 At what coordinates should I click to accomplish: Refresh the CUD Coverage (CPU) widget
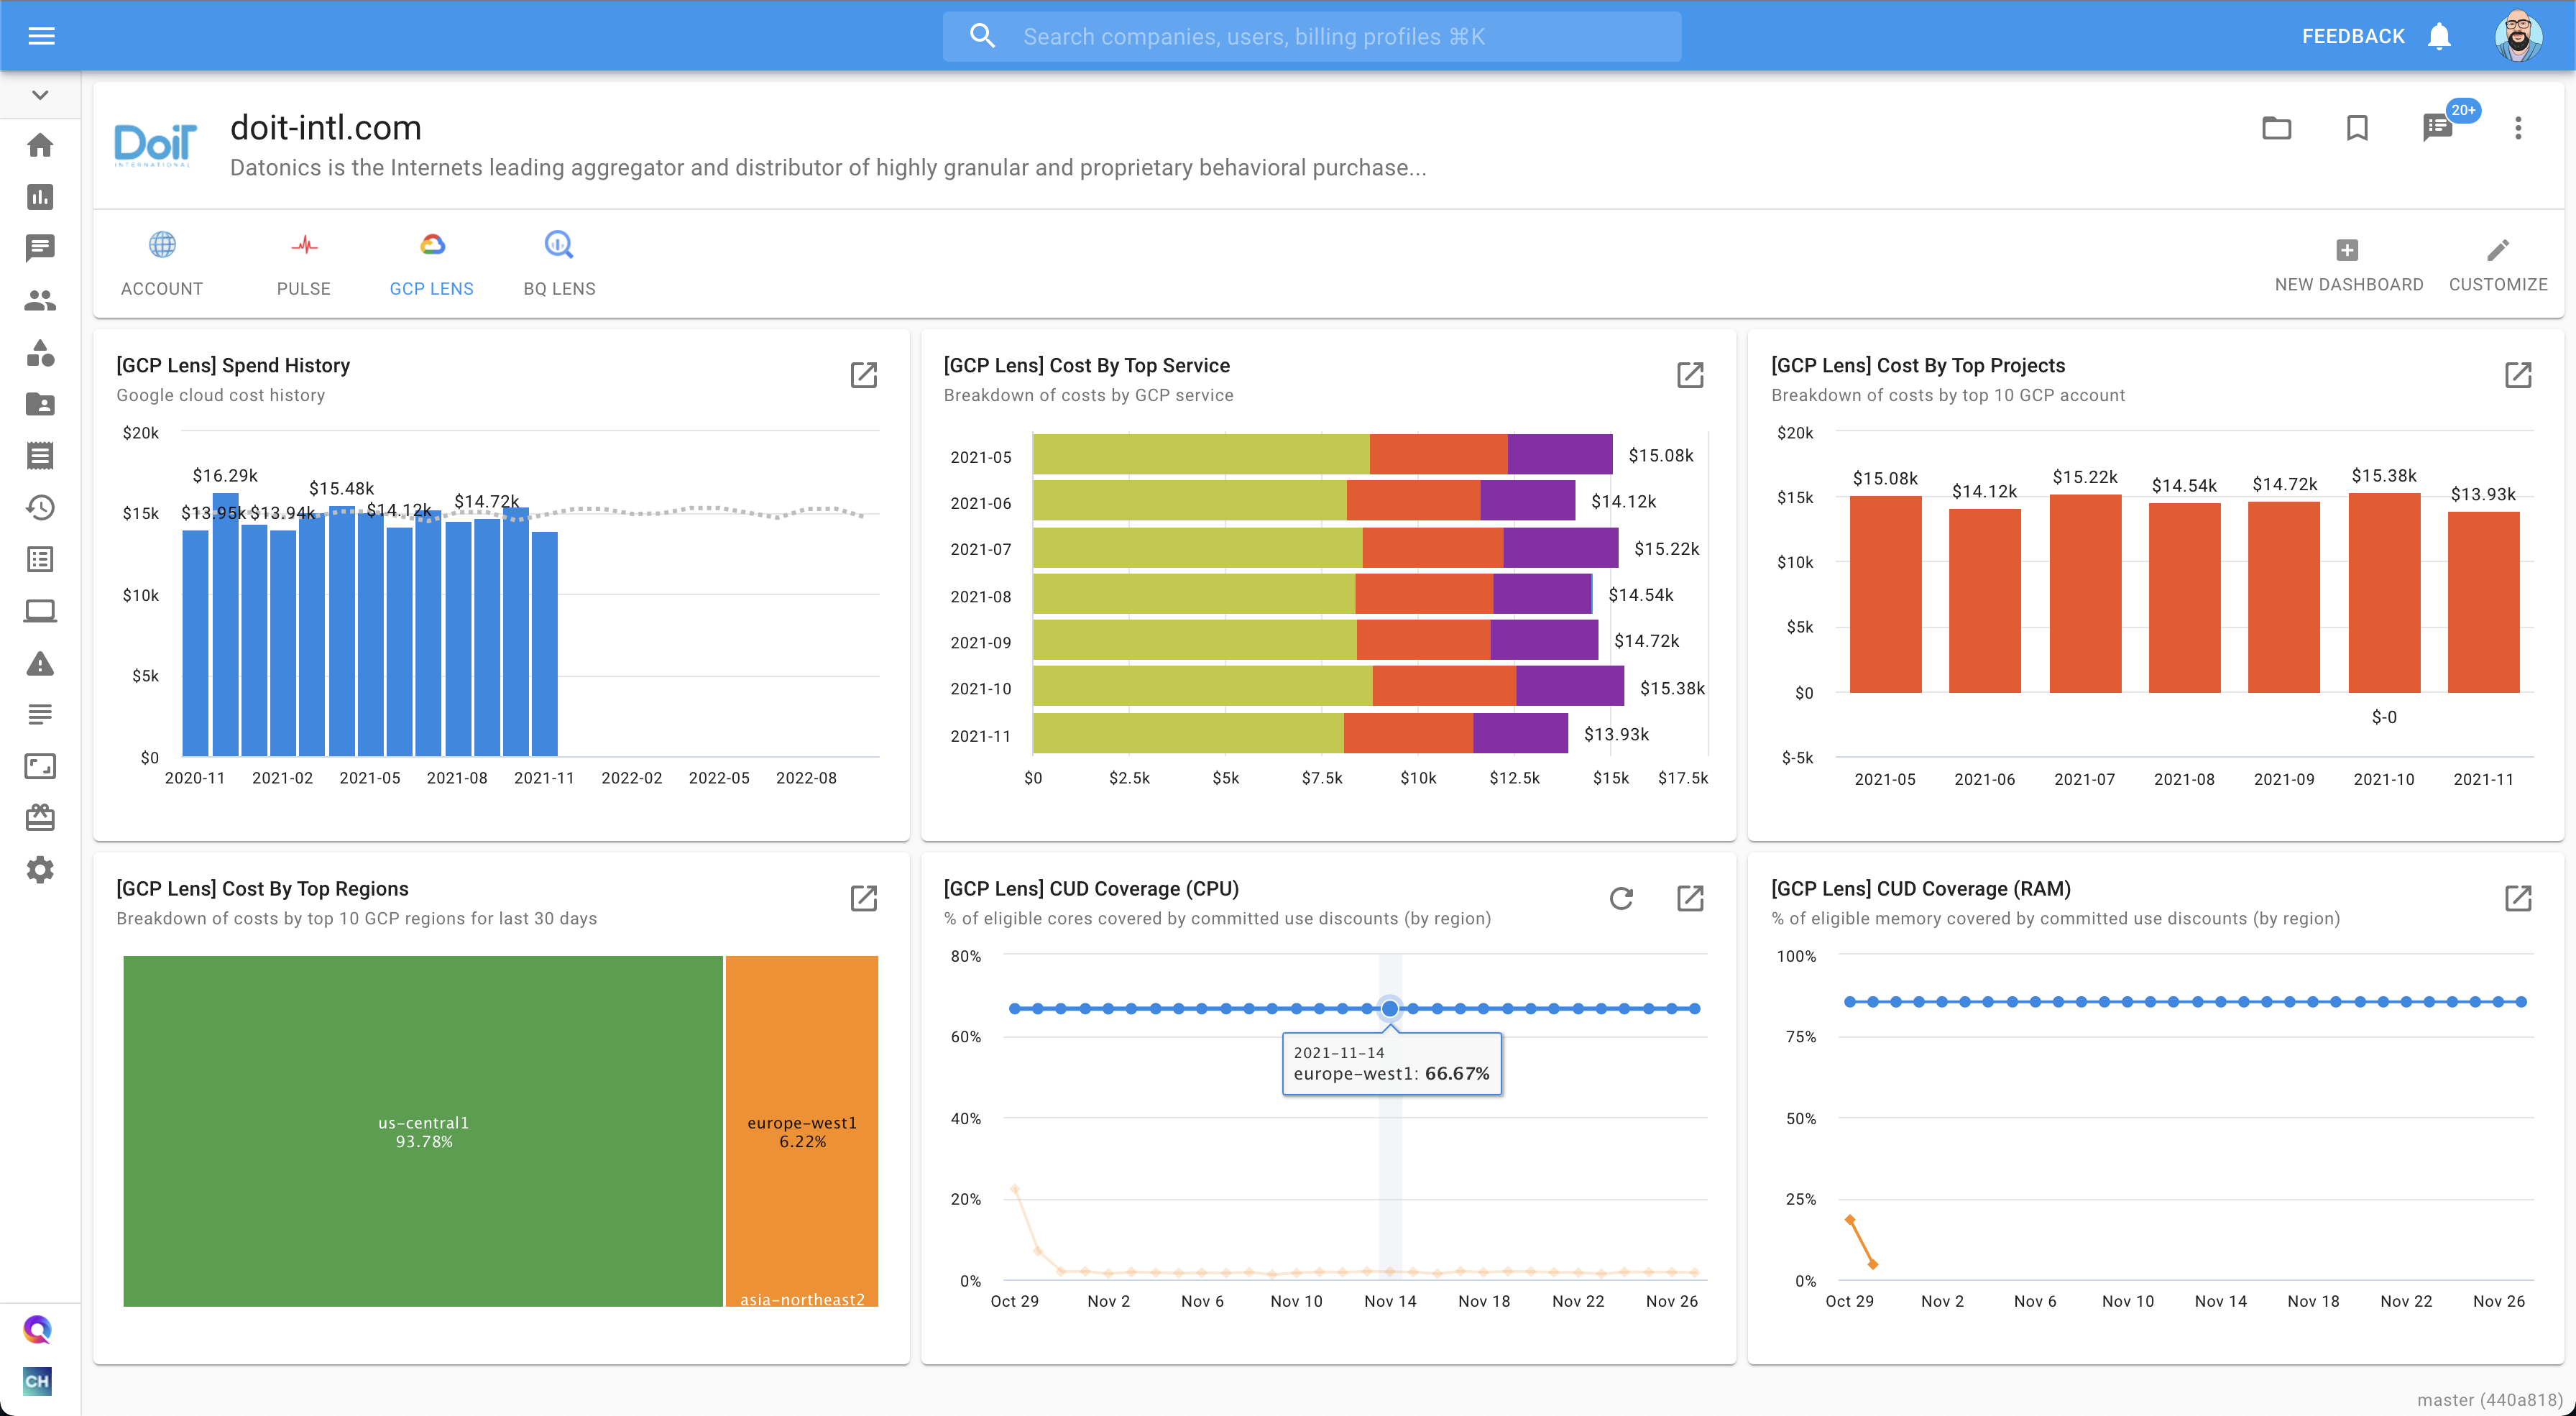point(1621,898)
